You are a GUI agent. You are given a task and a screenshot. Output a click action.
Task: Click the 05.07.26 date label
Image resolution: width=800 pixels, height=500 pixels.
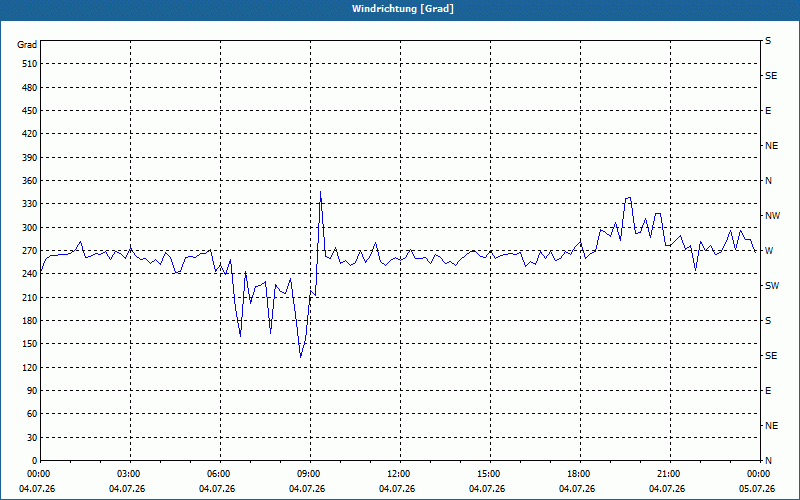[x=757, y=489]
